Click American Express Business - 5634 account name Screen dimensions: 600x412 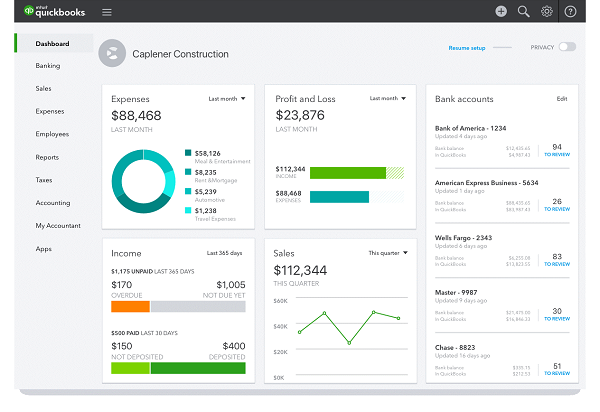[486, 183]
